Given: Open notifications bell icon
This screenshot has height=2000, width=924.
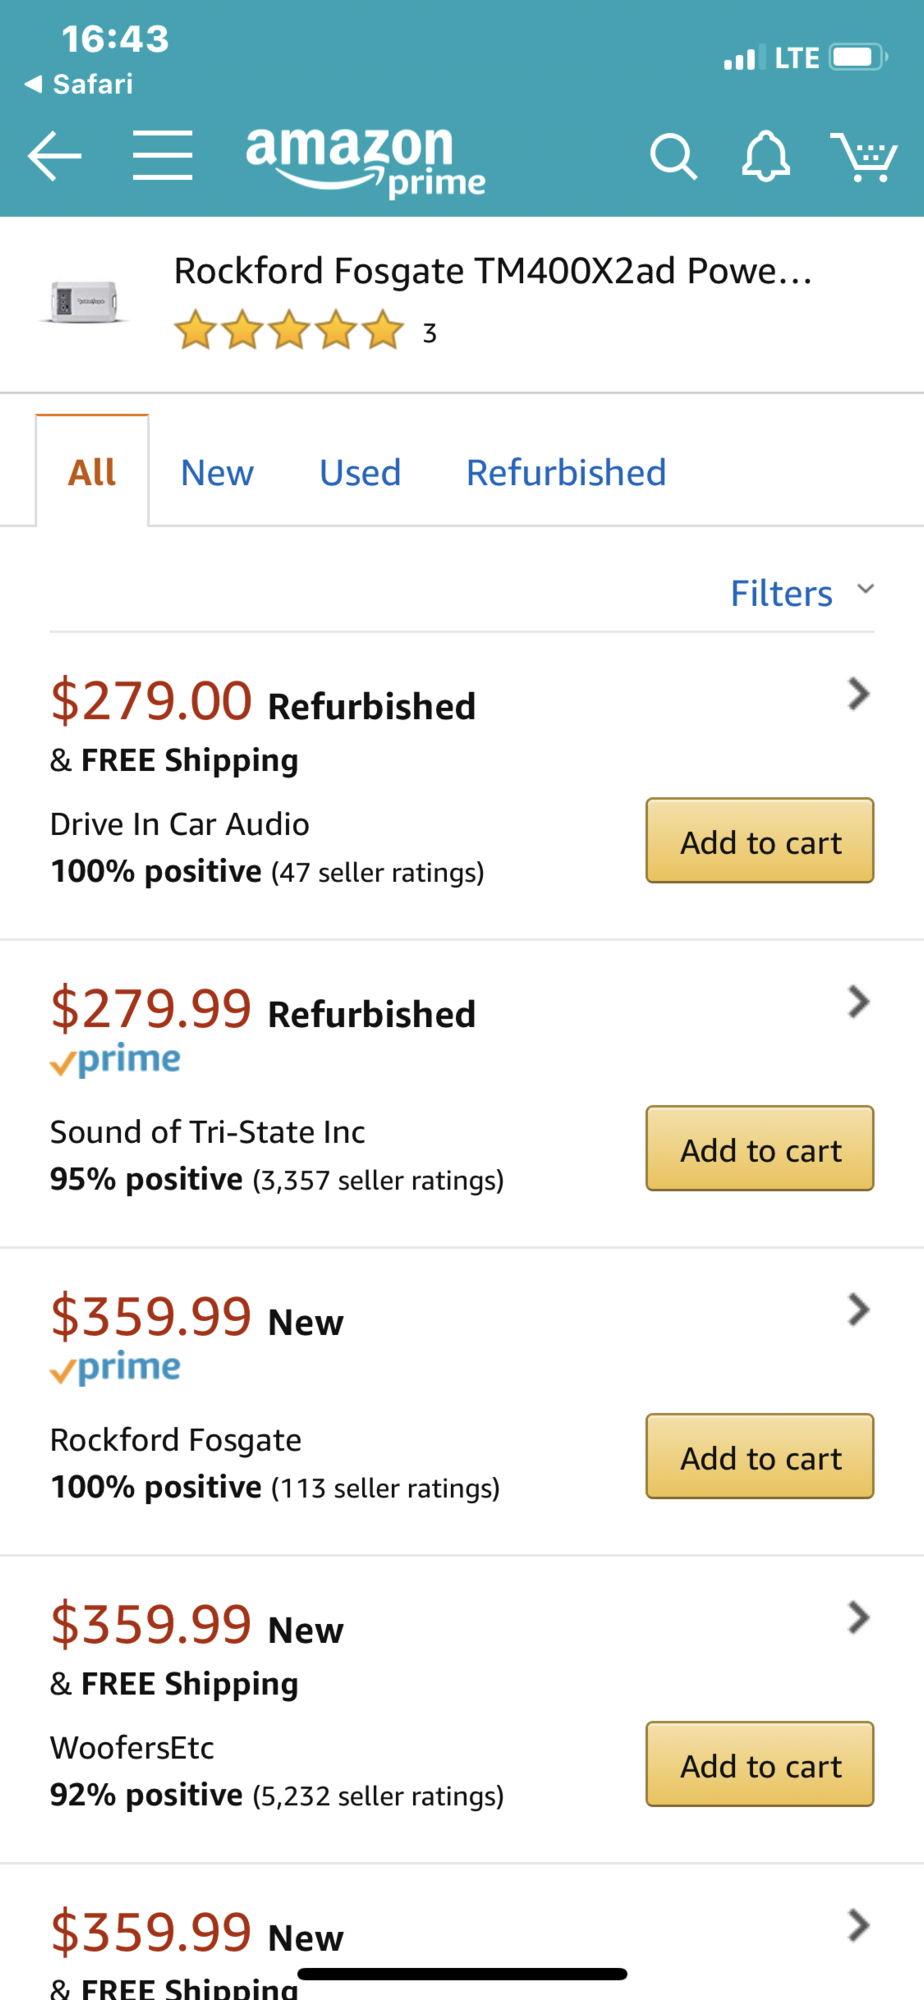Looking at the screenshot, I should tap(766, 157).
